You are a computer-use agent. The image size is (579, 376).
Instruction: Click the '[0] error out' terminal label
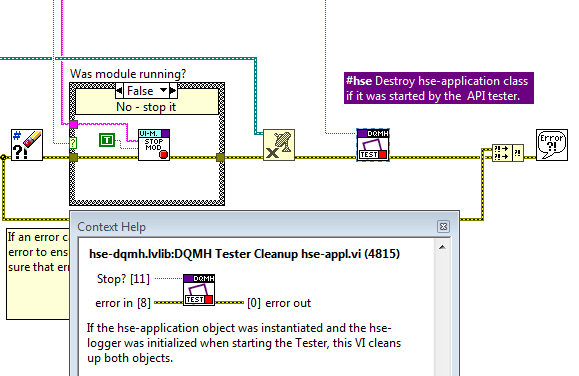click(x=279, y=303)
